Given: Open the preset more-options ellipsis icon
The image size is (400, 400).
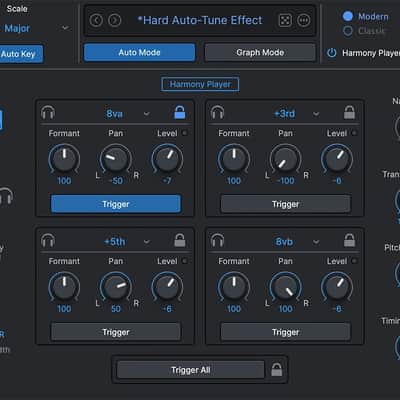Looking at the screenshot, I should [x=304, y=20].
